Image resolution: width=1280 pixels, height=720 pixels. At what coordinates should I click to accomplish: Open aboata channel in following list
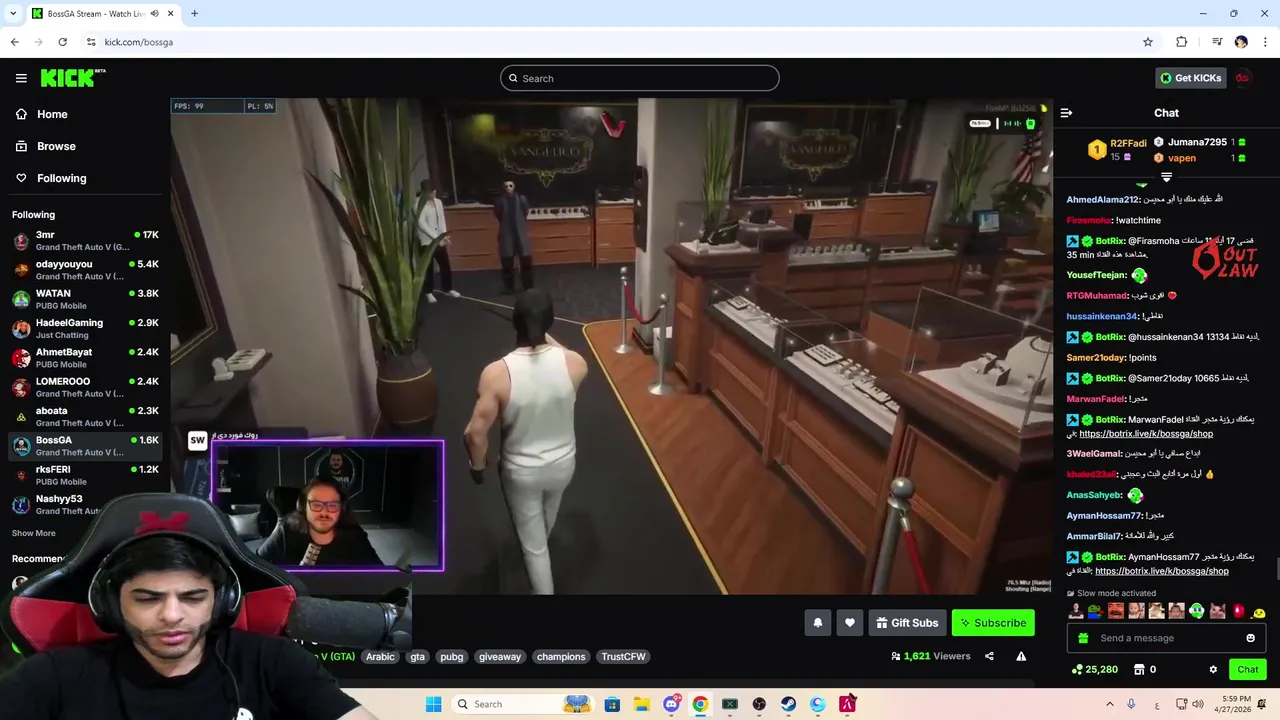click(85, 416)
